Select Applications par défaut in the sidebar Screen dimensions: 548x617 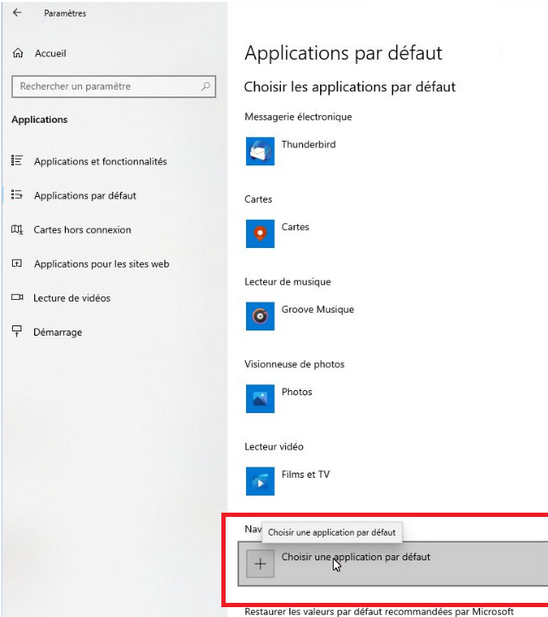pyautogui.click(x=85, y=196)
